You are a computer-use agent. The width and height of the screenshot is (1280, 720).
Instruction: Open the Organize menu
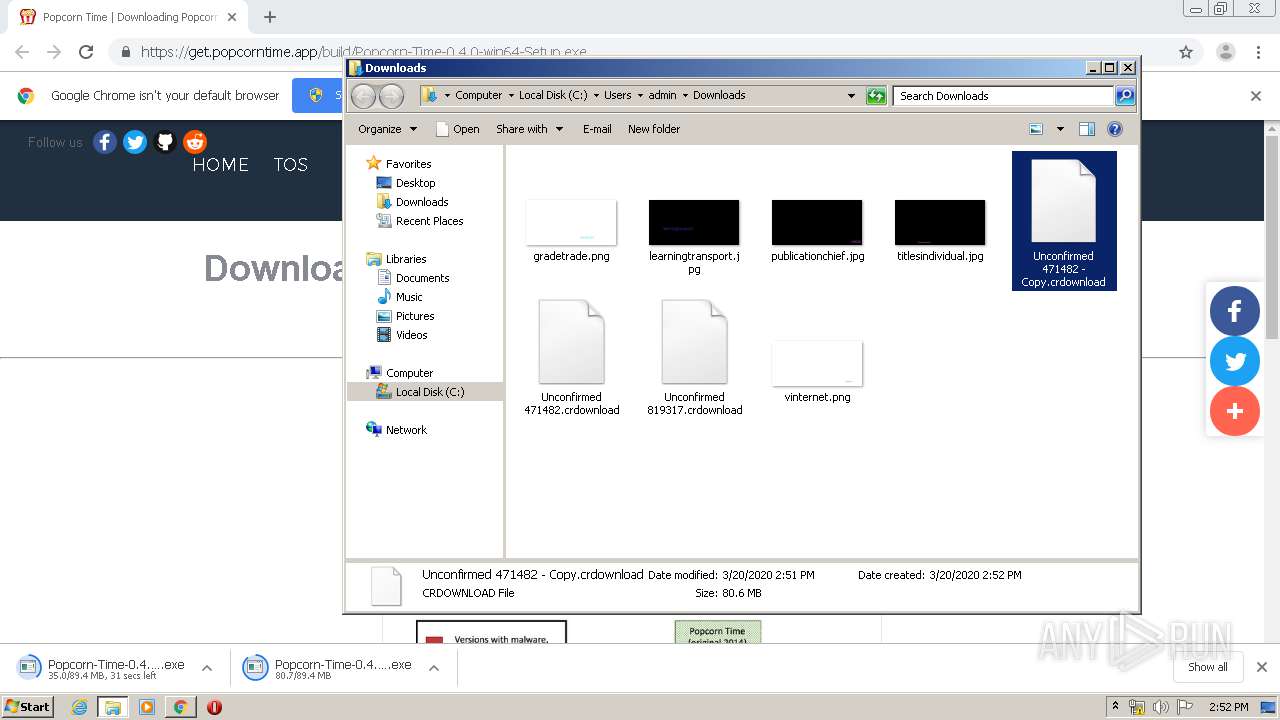coord(387,129)
